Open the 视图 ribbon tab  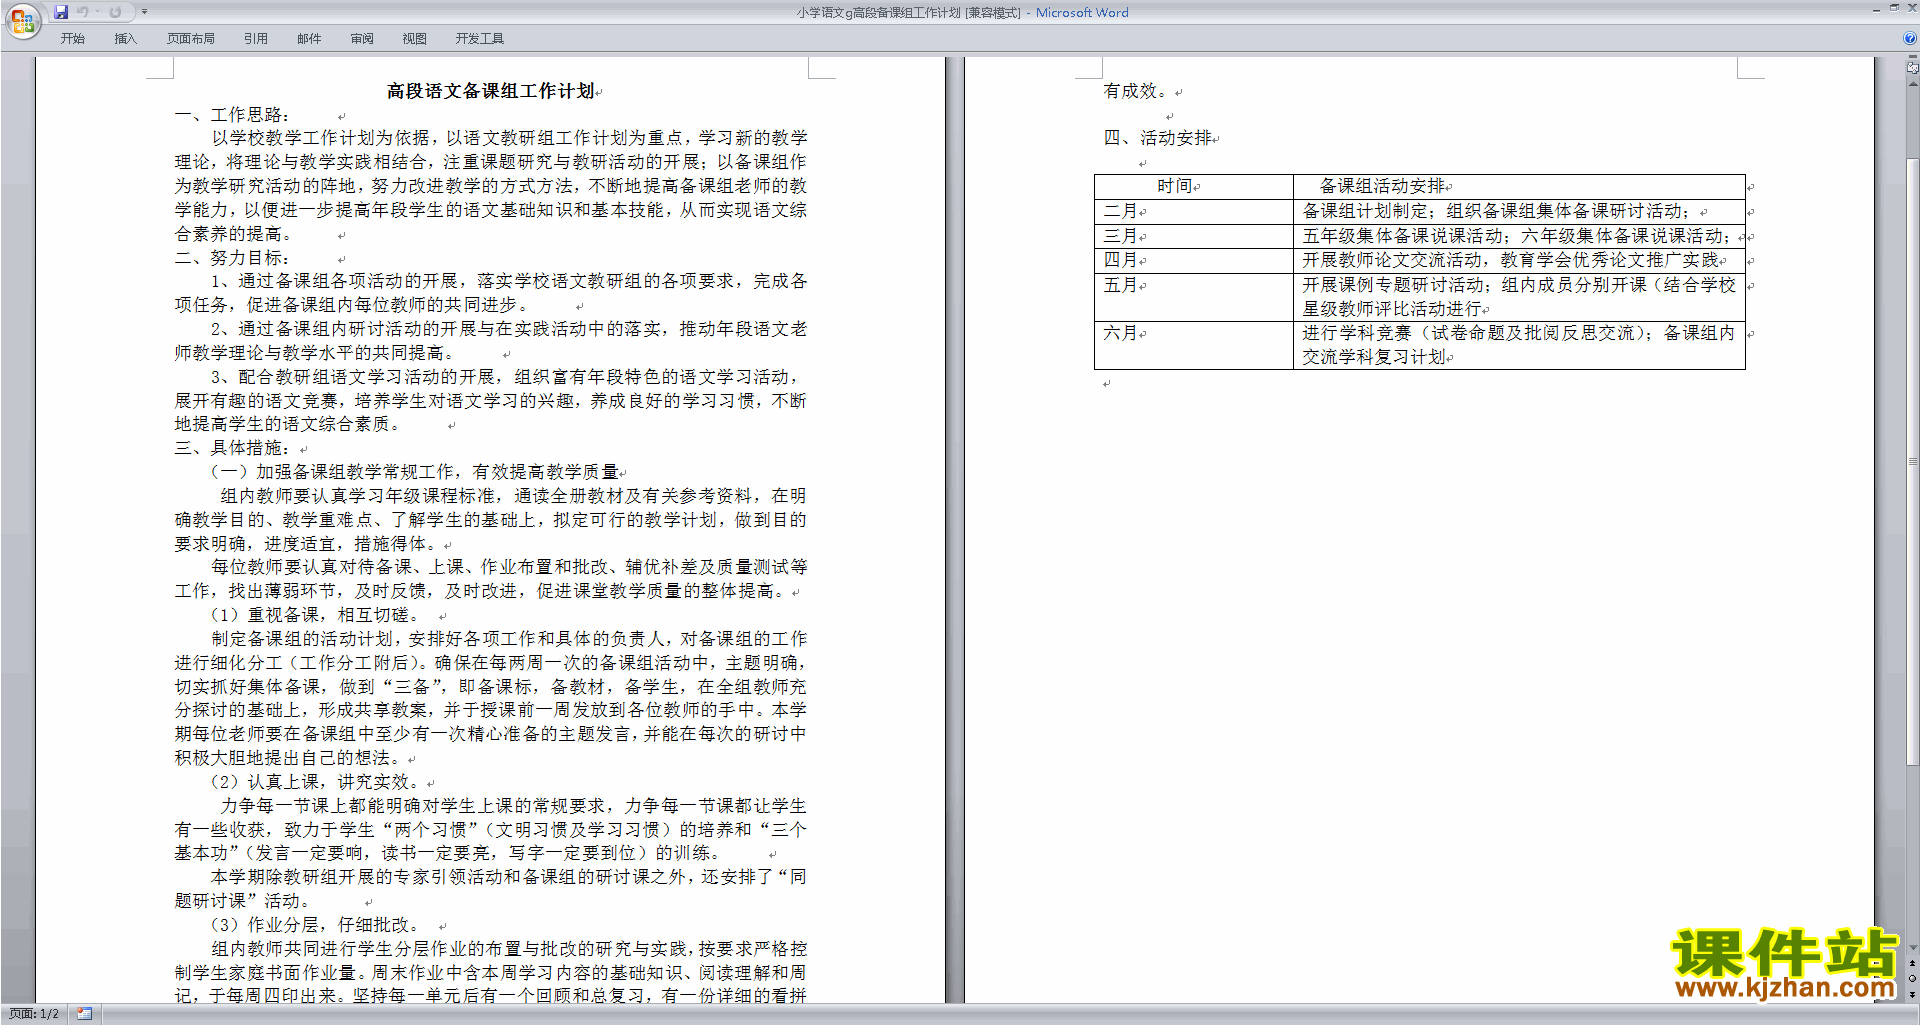415,39
